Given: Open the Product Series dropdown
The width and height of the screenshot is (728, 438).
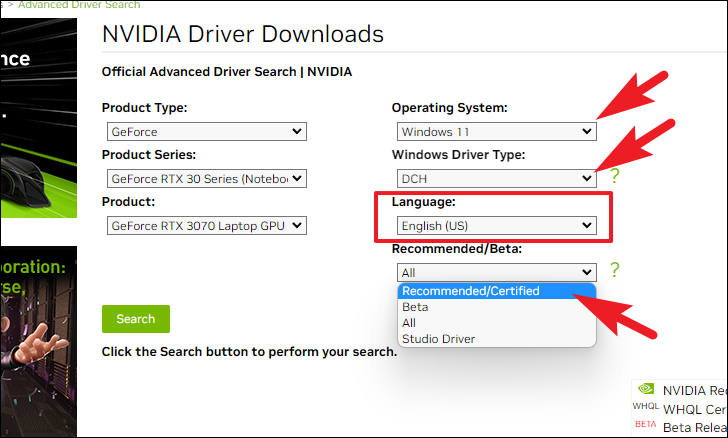Looking at the screenshot, I should tap(207, 178).
